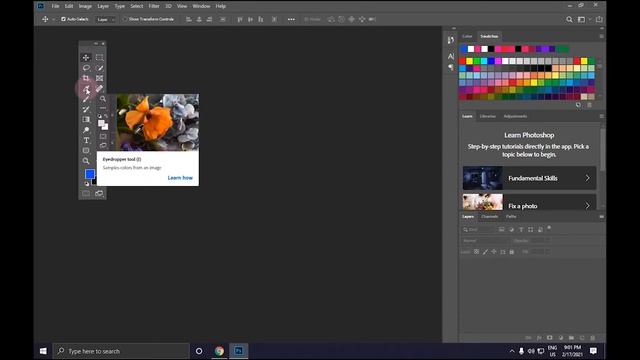This screenshot has width=640, height=360.
Task: Expand the Fix a photo chevron
Action: pyautogui.click(x=587, y=206)
